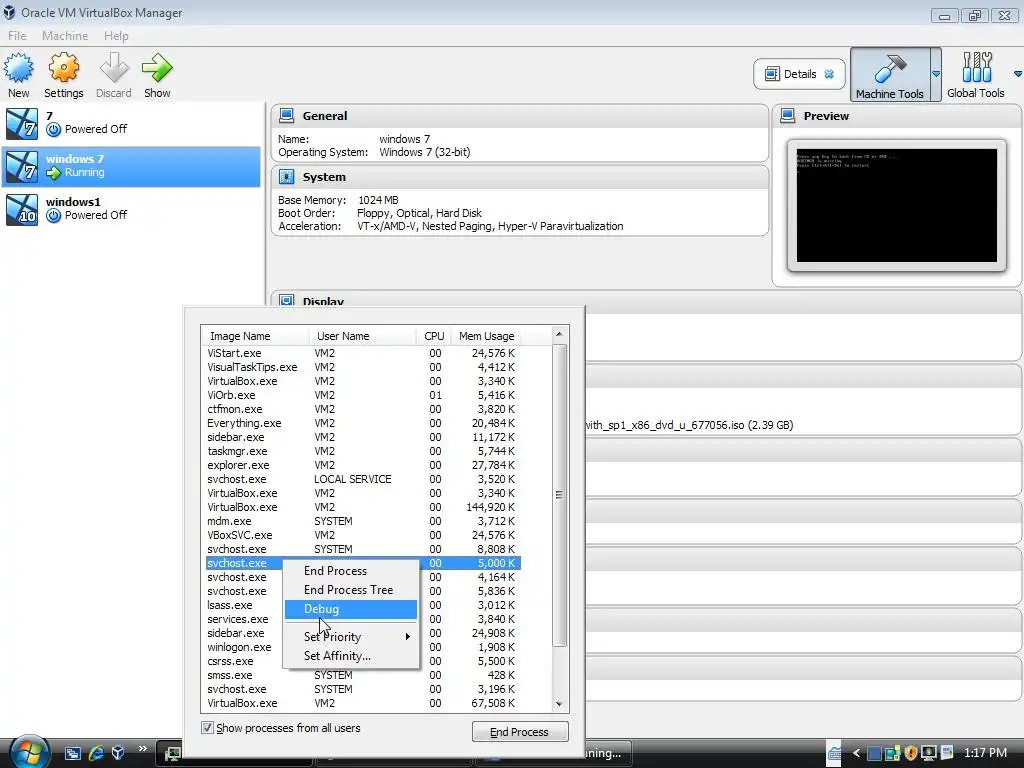Choose Debug in context menu
The height and width of the screenshot is (768, 1024).
point(351,609)
